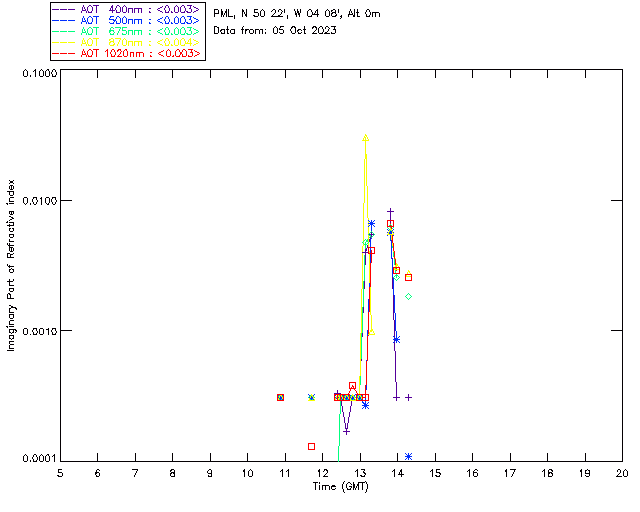Click the x-axis tick label 8

click(173, 474)
